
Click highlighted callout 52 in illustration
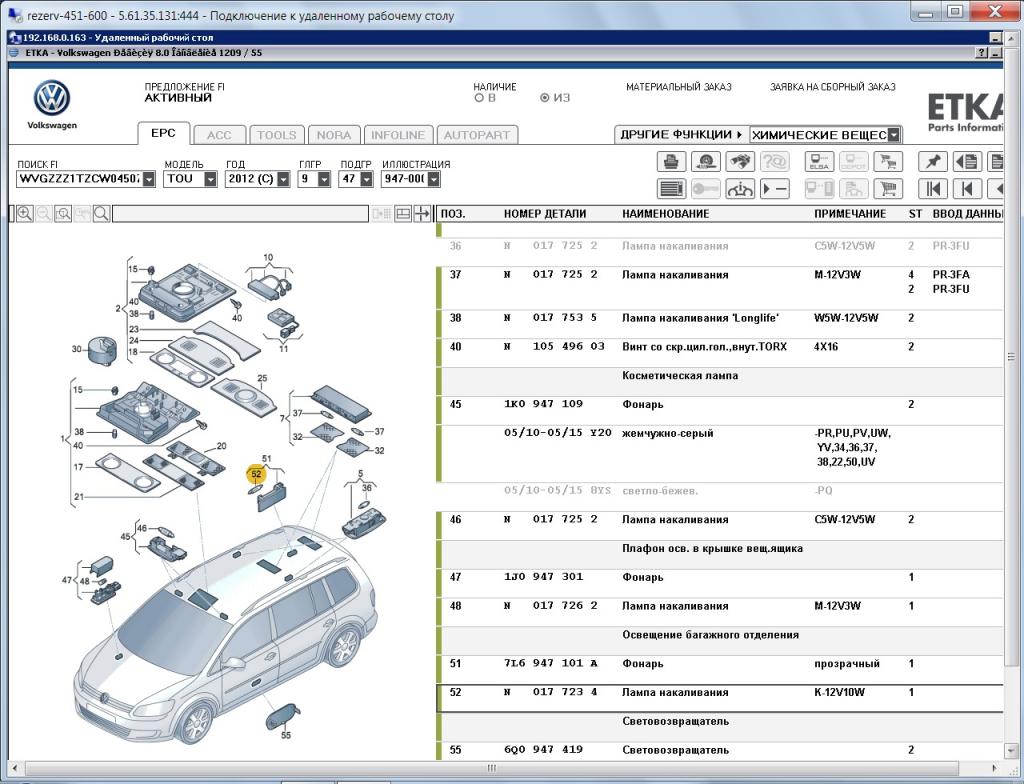[x=256, y=474]
